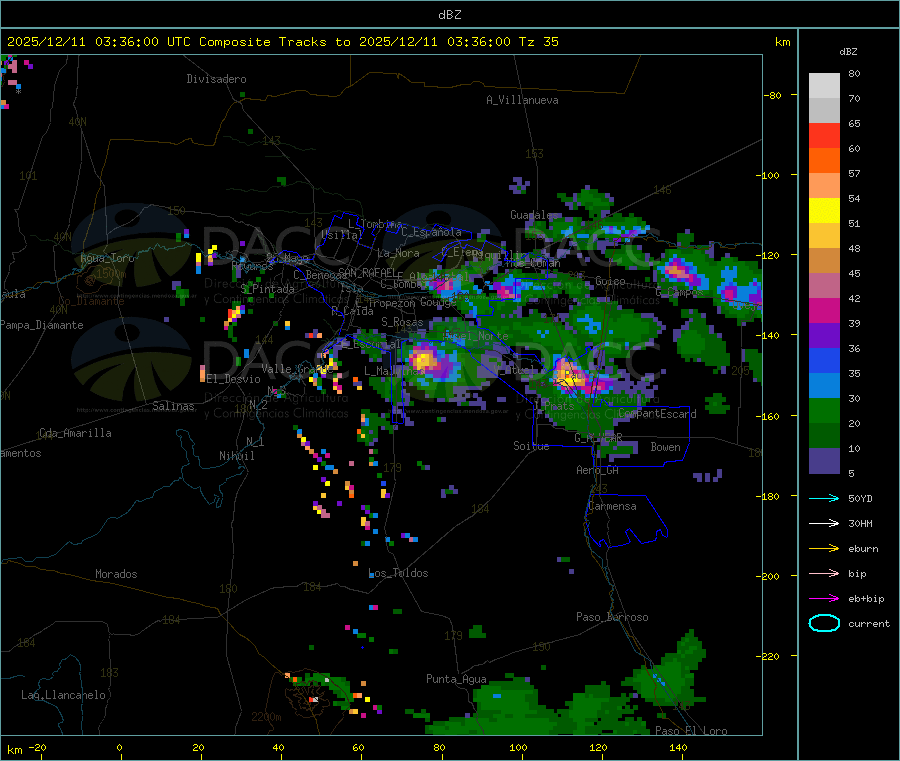The image size is (900, 761).
Task: Click the 'Divisadero' map label
Action: tap(216, 79)
